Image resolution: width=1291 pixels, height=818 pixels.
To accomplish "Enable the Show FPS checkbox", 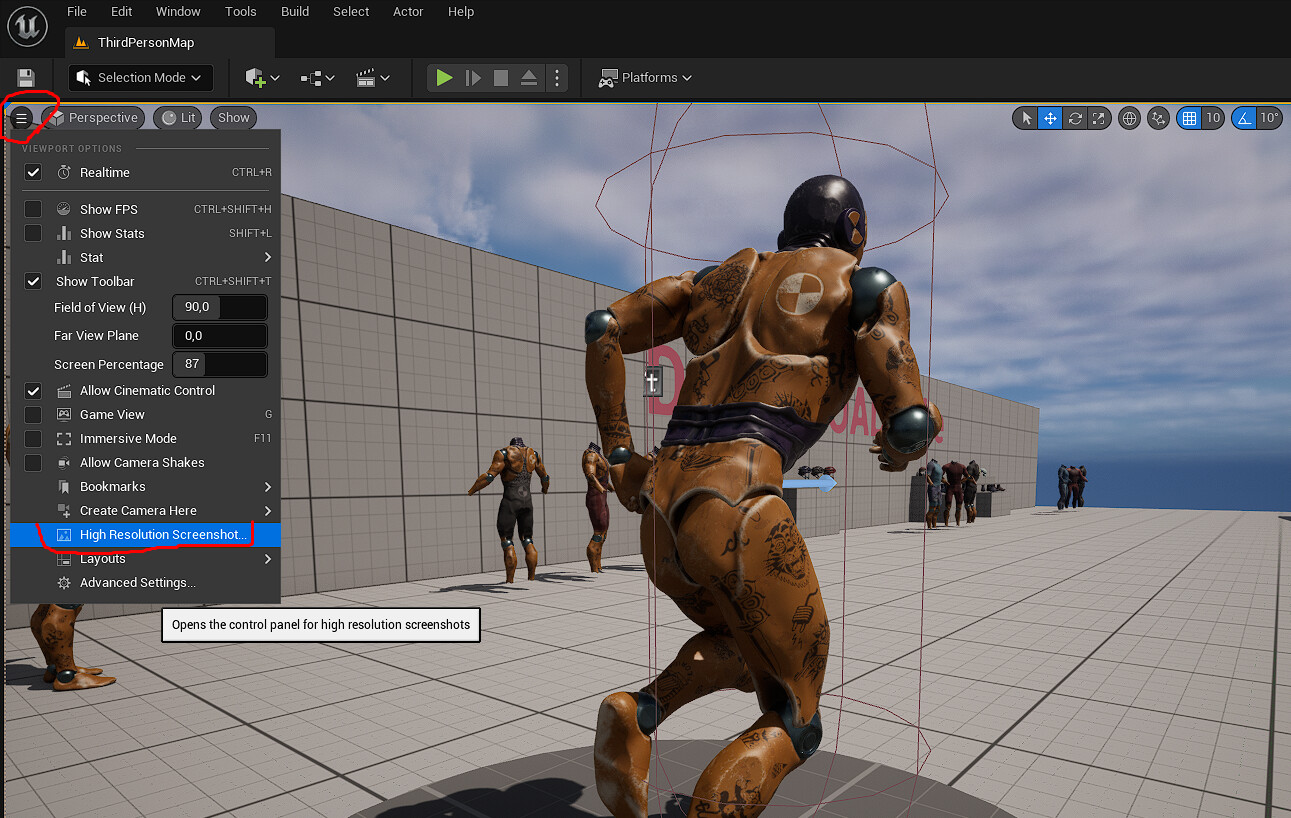I will 33,209.
